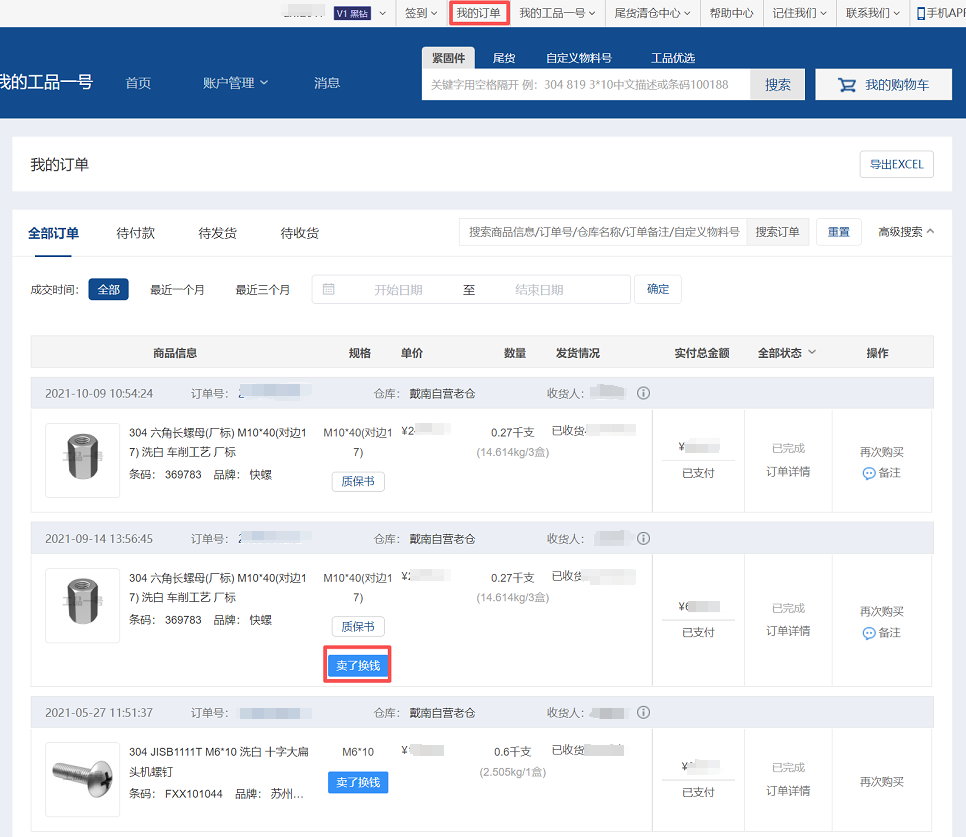Click the 备注 chat icon in second order
Image resolution: width=966 pixels, height=837 pixels.
click(x=868, y=633)
